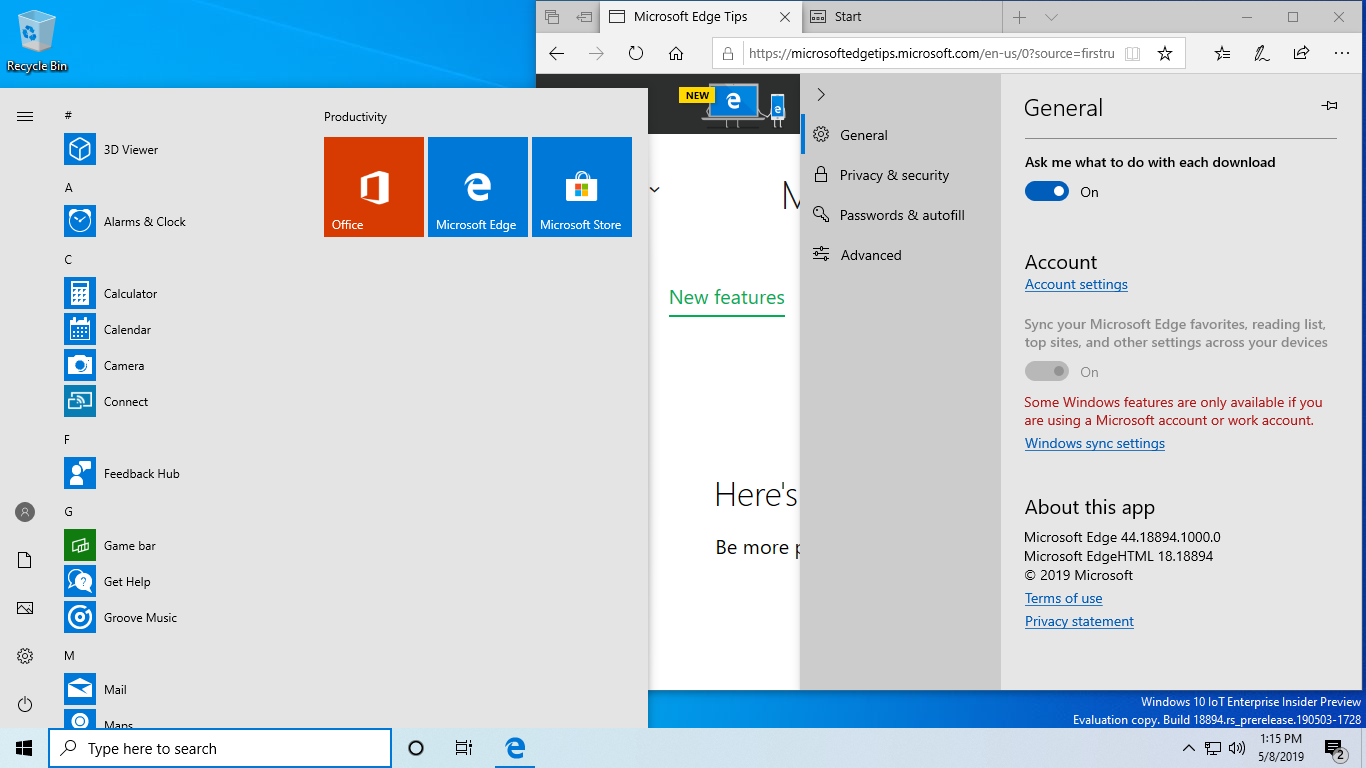Launch the Camera app

(x=80, y=366)
